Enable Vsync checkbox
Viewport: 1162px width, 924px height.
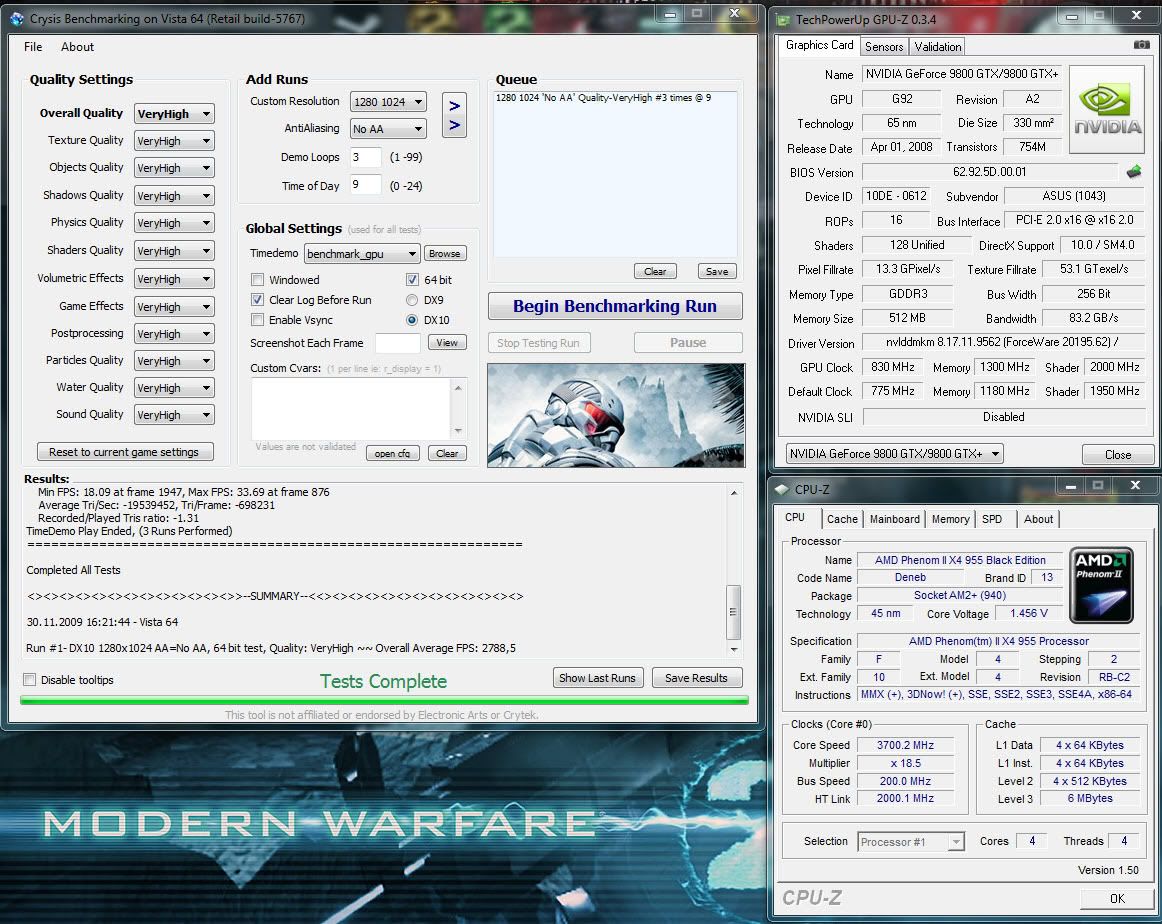click(258, 320)
